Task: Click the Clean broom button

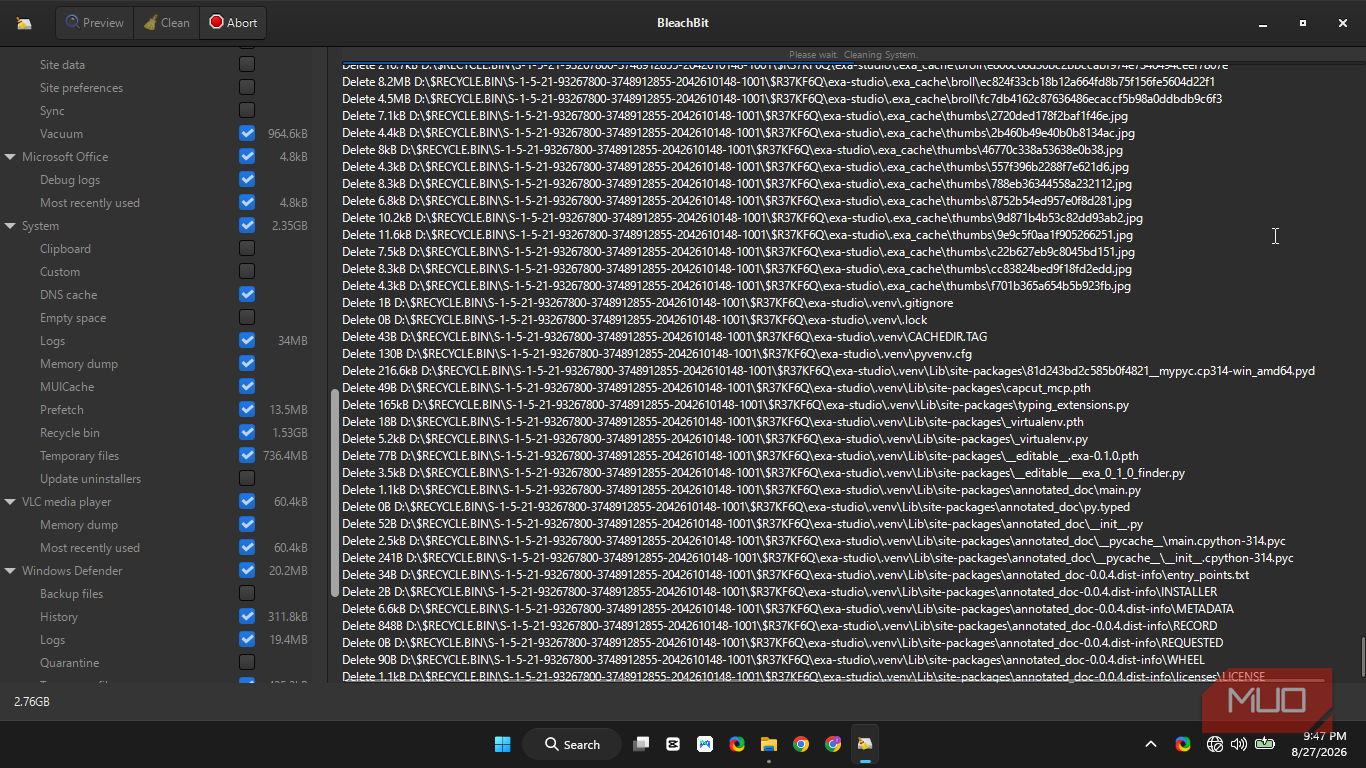Action: [166, 23]
